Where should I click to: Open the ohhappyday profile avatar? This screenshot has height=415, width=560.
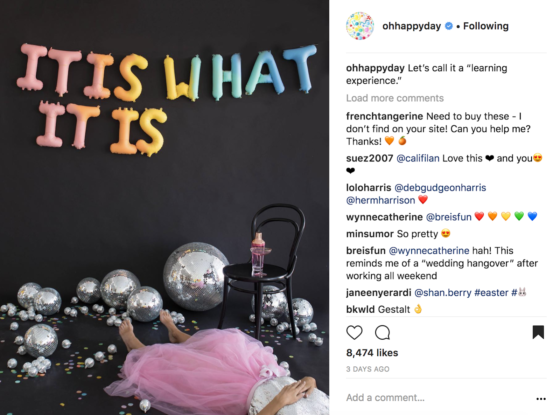360,26
